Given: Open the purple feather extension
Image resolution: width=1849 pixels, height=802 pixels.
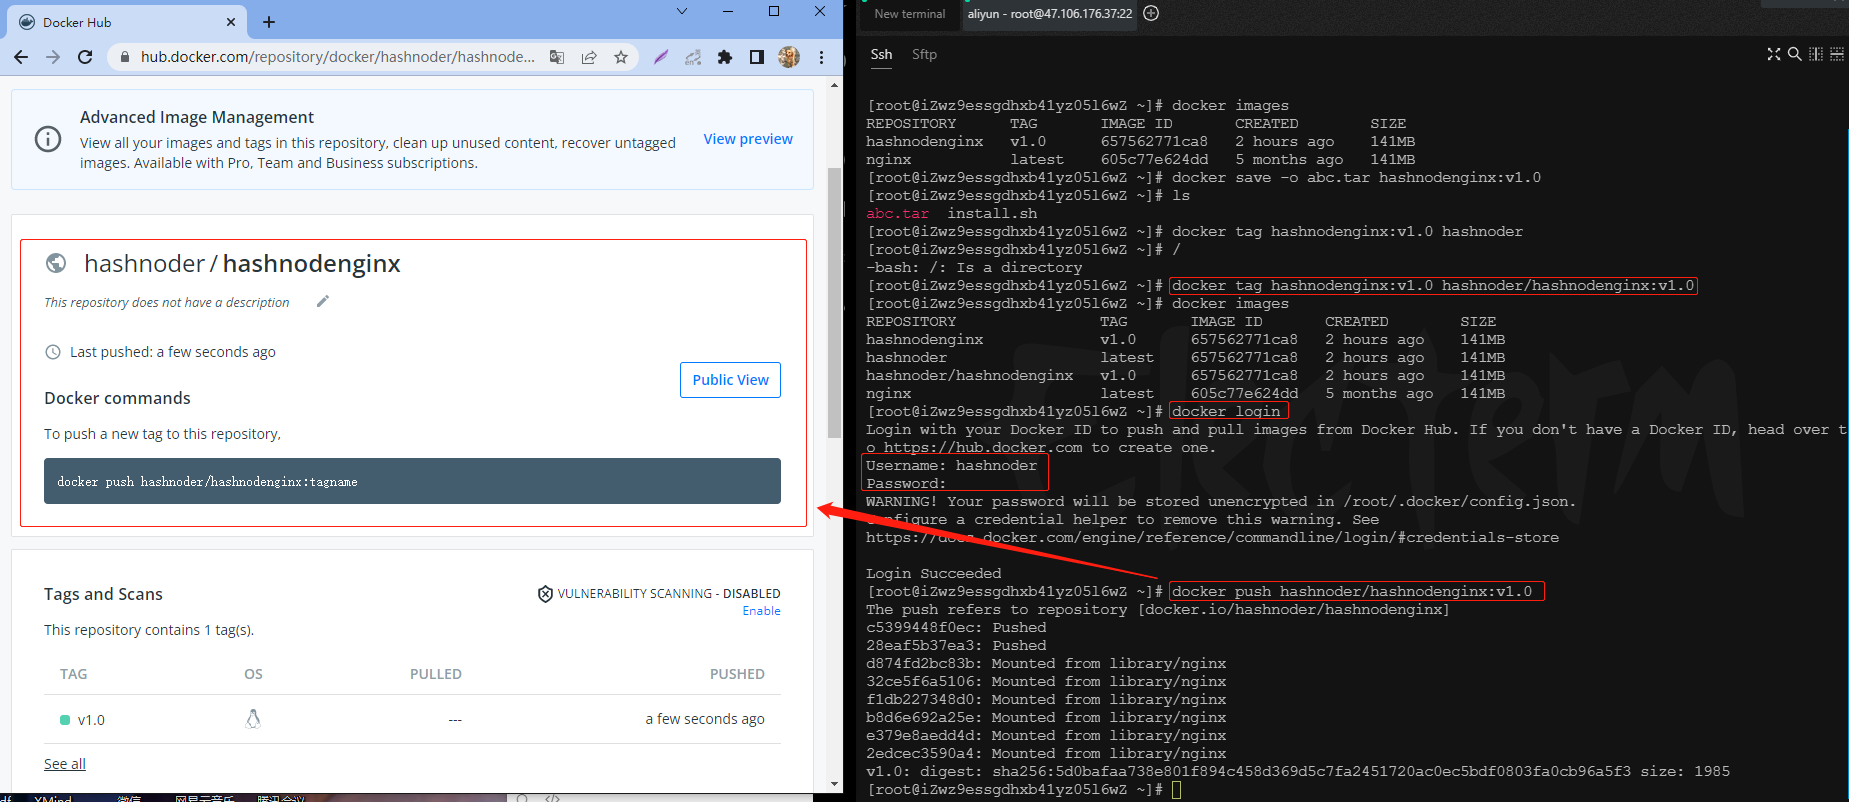Looking at the screenshot, I should click(661, 57).
